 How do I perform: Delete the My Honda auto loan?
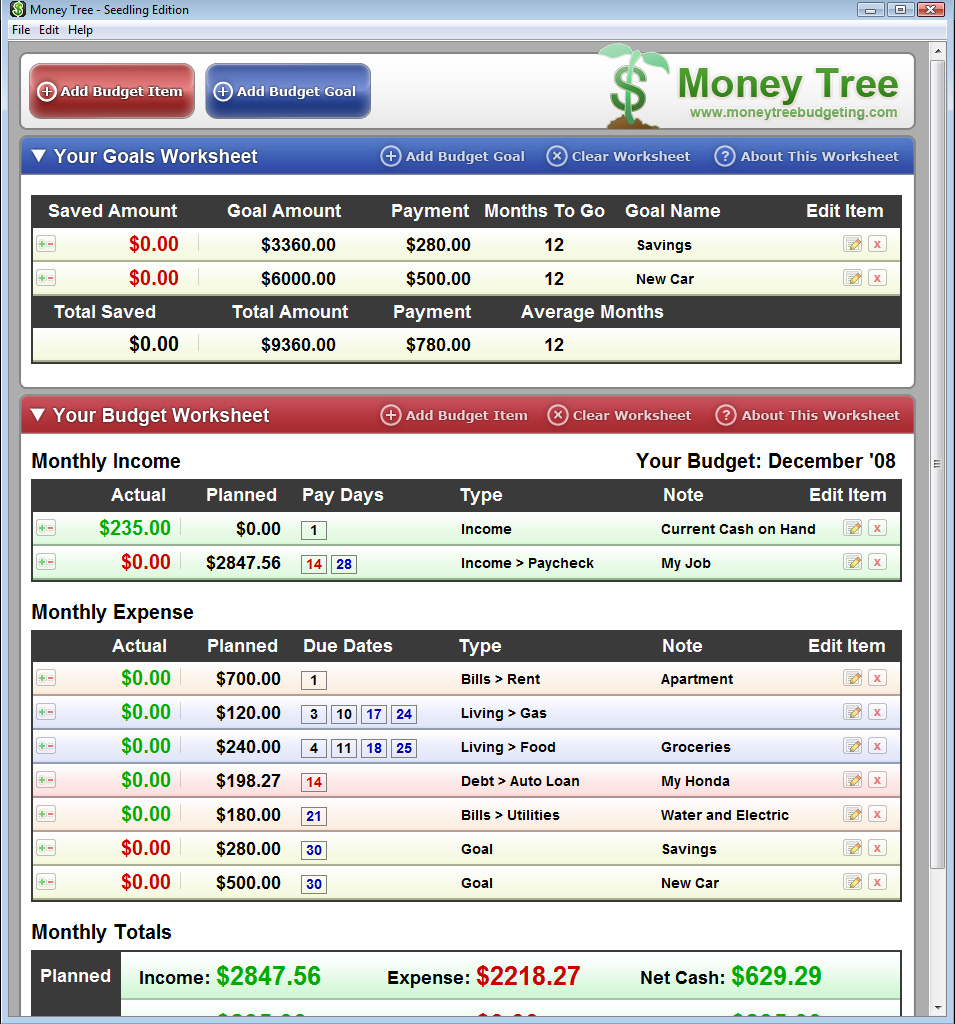coord(877,780)
